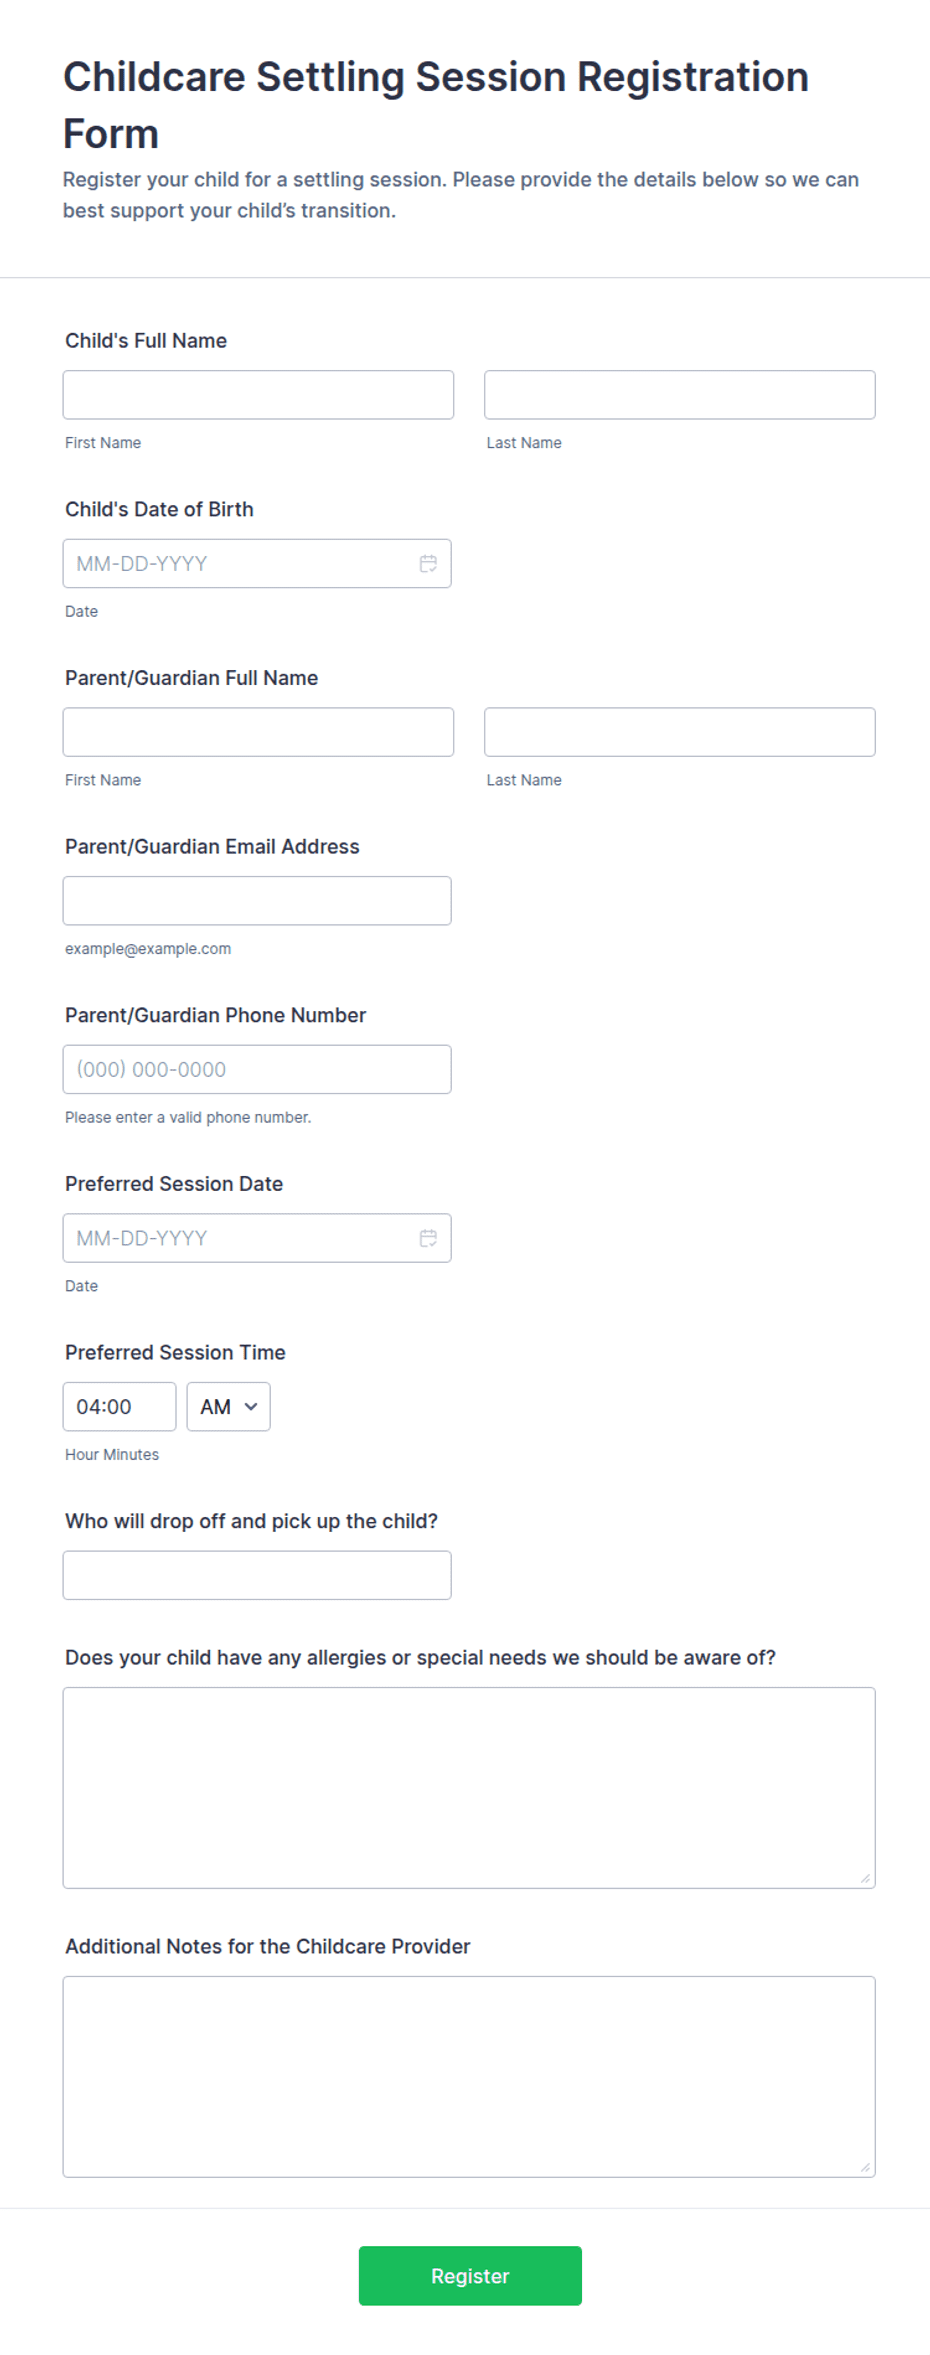Image resolution: width=930 pixels, height=2355 pixels.
Task: Open calendar picker for Preferred Session Date
Action: (428, 1238)
